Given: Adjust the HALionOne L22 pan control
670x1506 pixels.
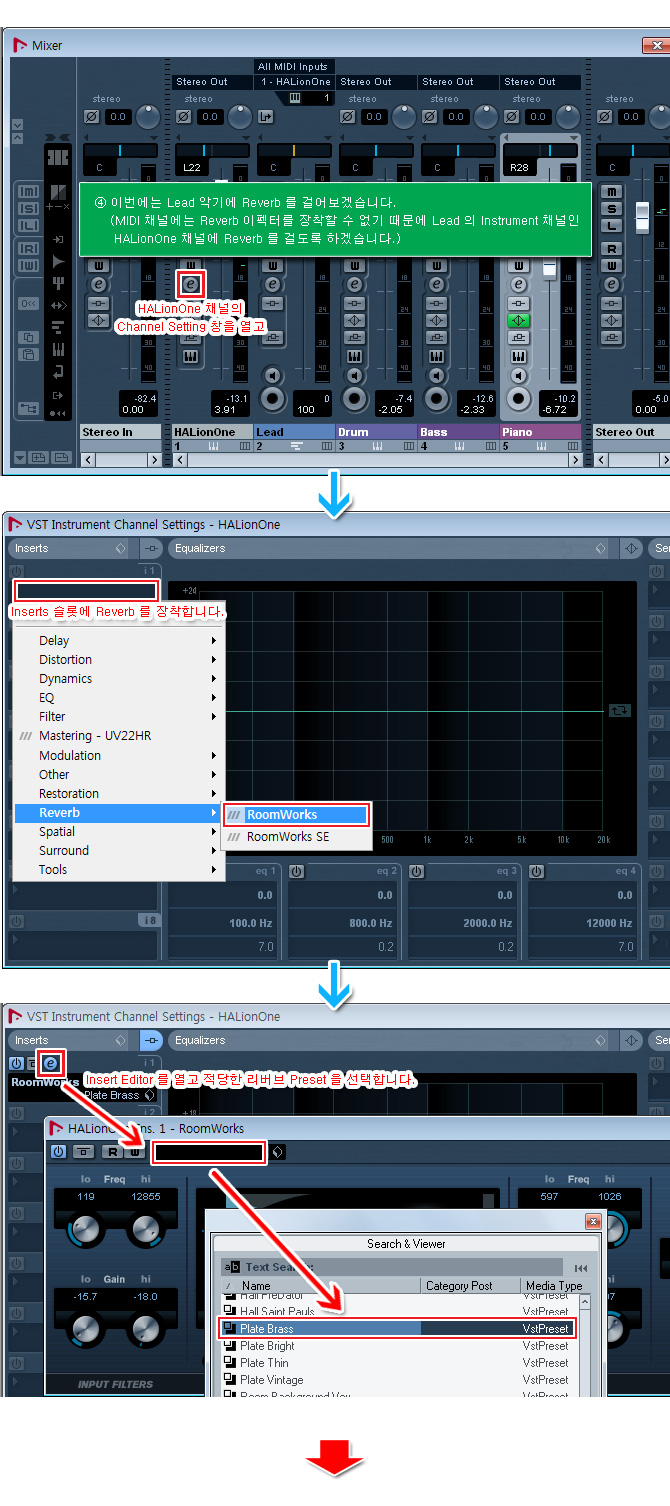Looking at the screenshot, I should pos(212,150).
